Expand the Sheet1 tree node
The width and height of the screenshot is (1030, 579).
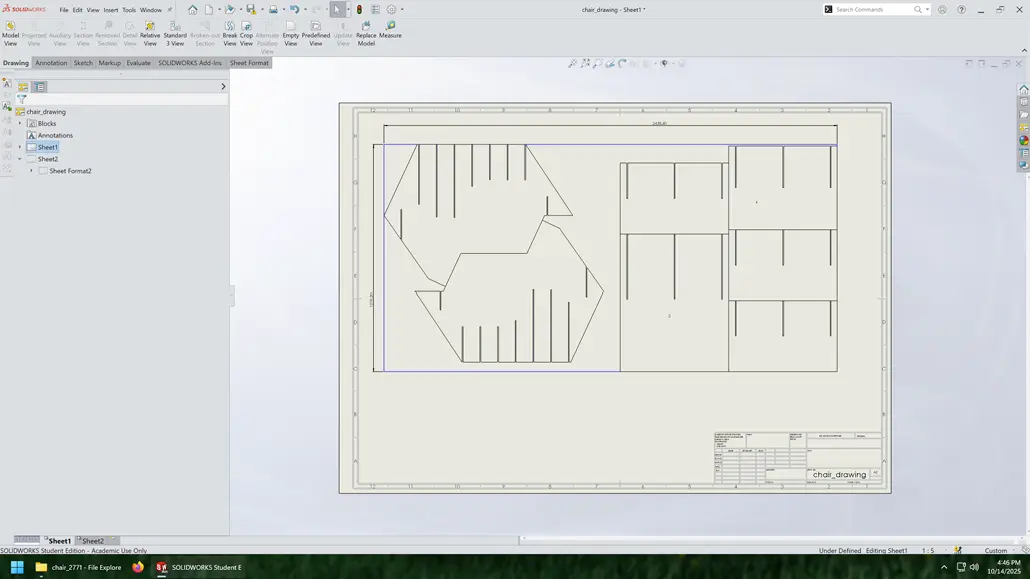coord(20,147)
